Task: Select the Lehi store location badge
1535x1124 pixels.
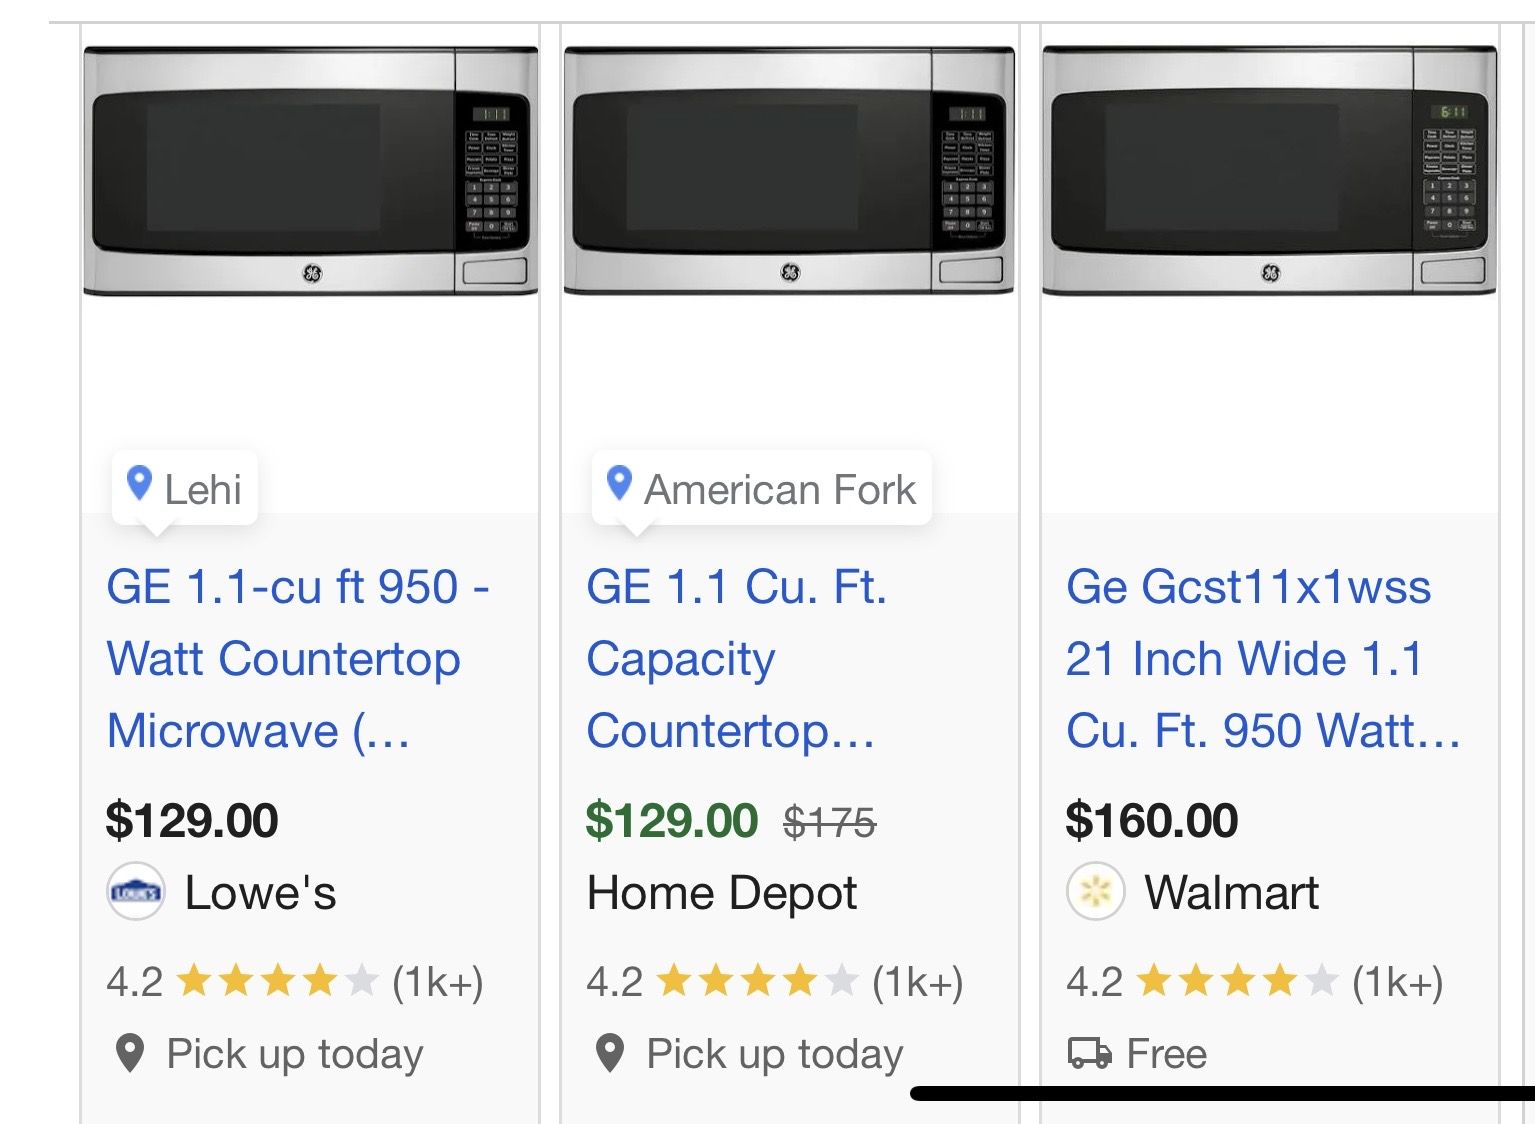Action: [185, 489]
